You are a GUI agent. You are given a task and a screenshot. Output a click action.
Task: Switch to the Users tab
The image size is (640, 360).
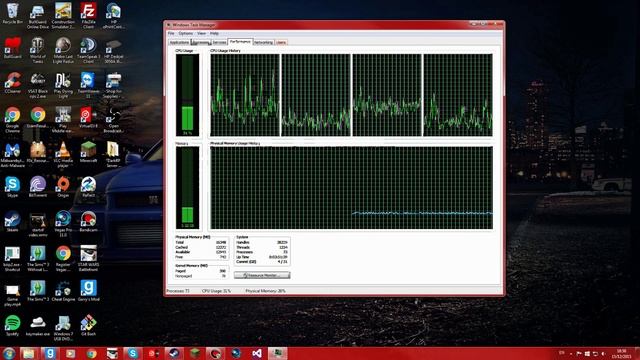coord(281,42)
